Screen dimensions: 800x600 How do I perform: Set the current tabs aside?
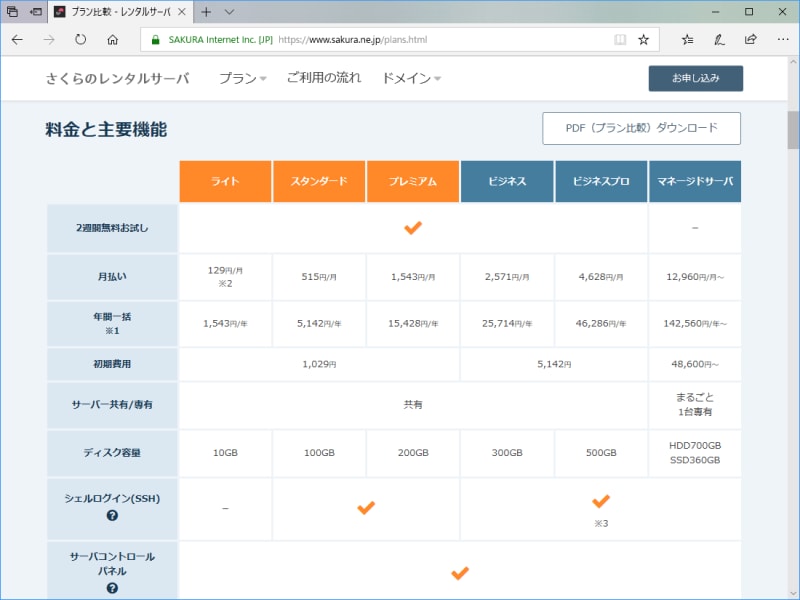[x=35, y=11]
